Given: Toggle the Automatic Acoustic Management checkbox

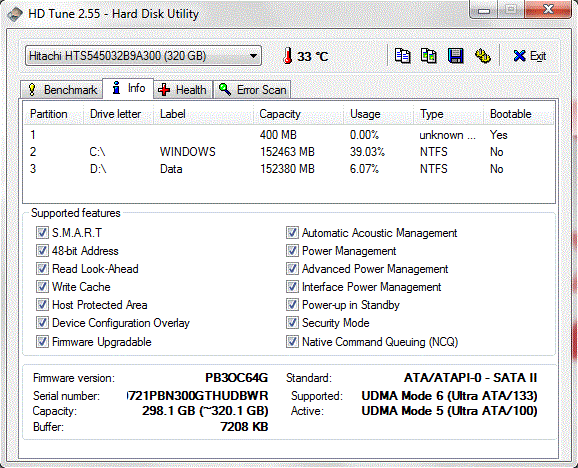Looking at the screenshot, I should pos(292,233).
